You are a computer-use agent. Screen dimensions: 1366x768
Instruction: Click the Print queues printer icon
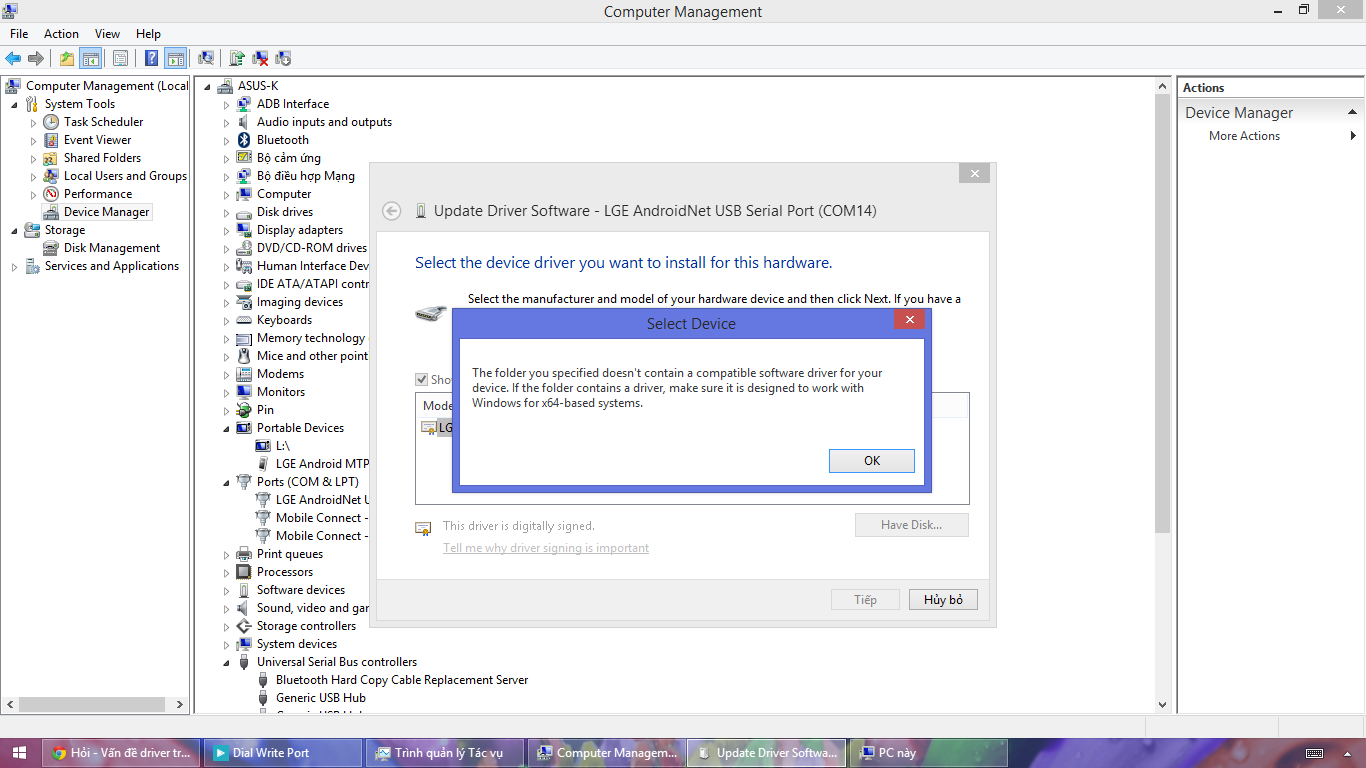point(243,554)
